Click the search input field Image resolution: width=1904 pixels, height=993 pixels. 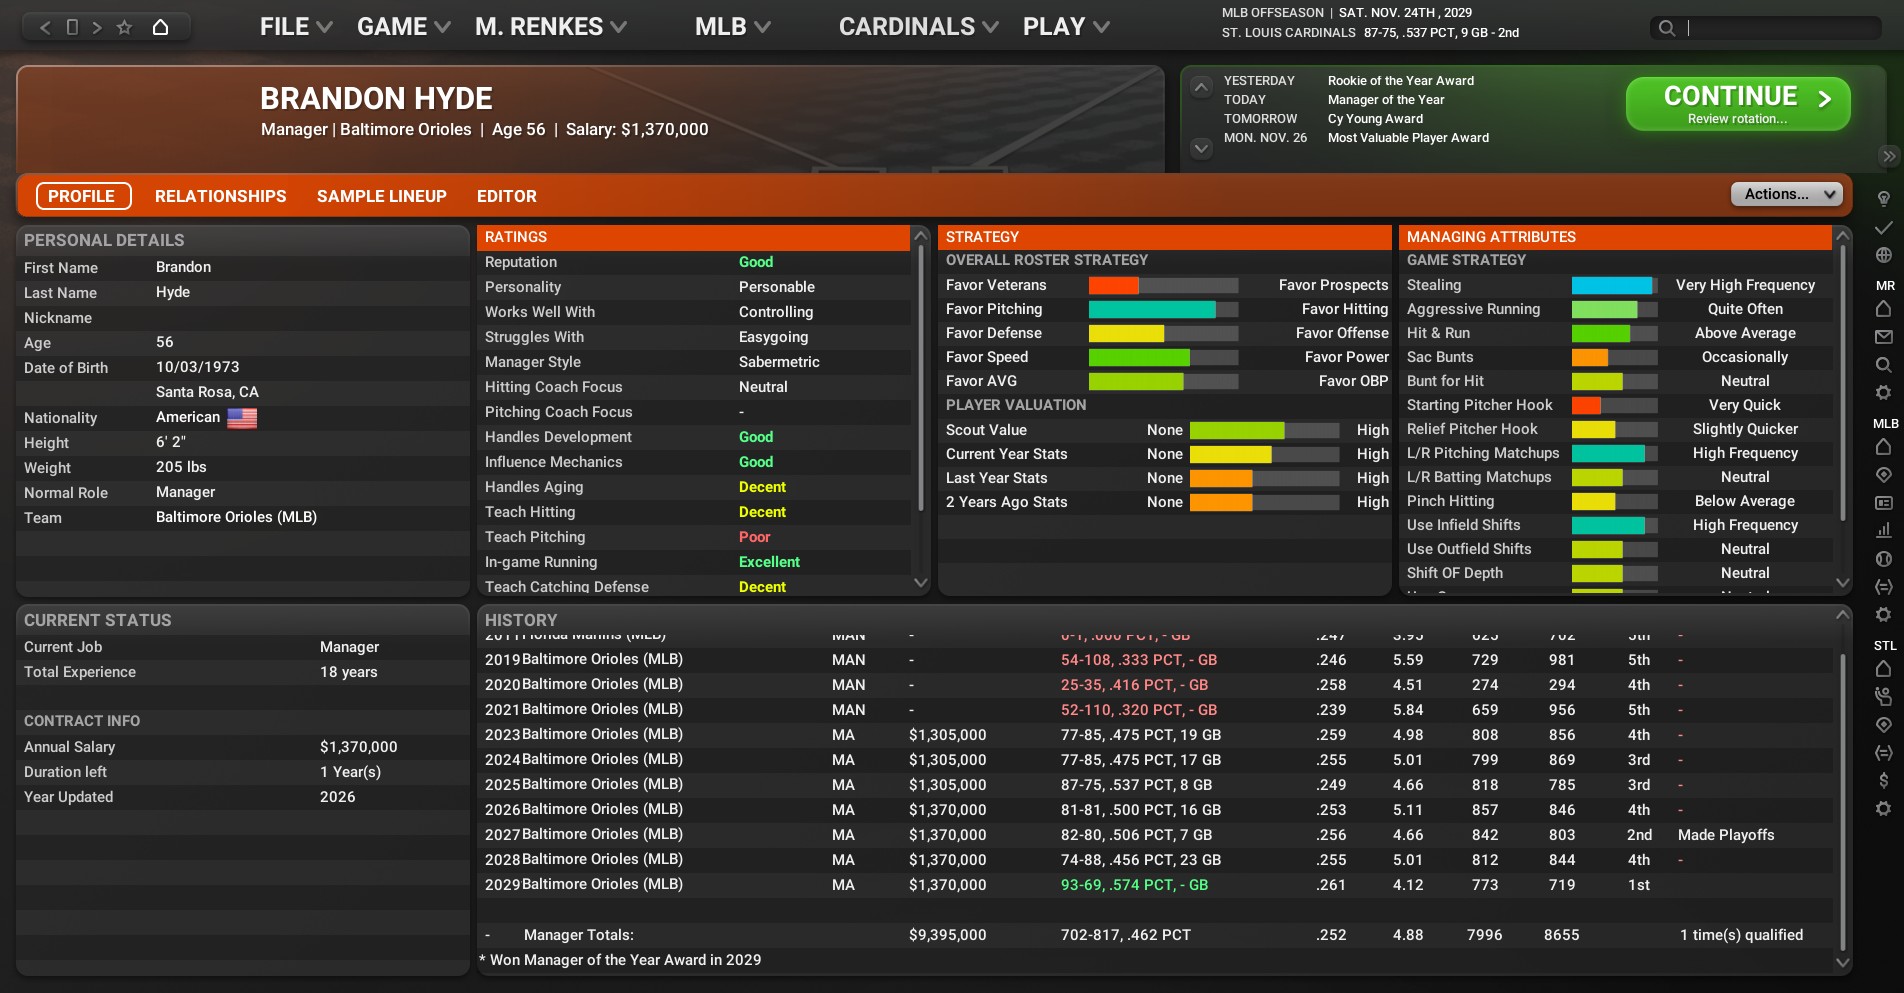pos(1780,28)
